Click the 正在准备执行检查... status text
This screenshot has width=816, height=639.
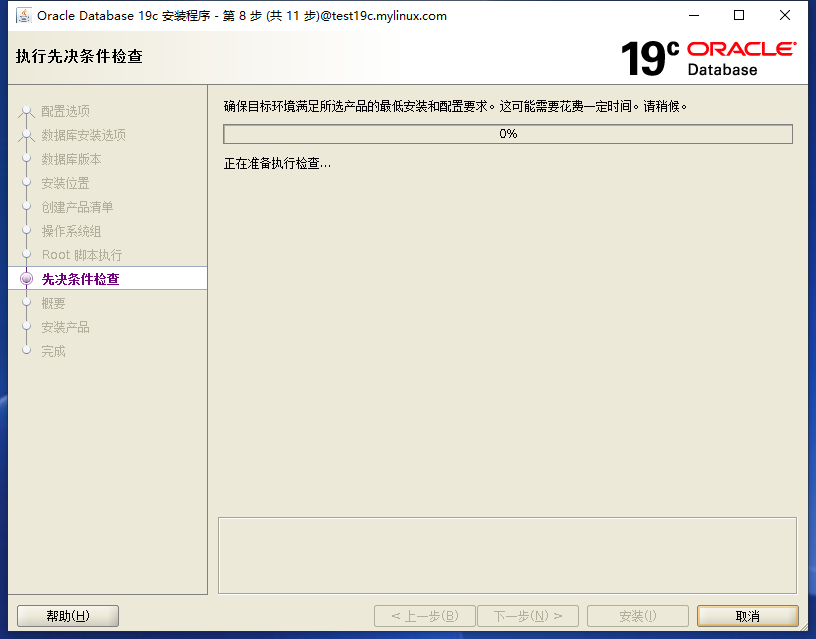[277, 163]
